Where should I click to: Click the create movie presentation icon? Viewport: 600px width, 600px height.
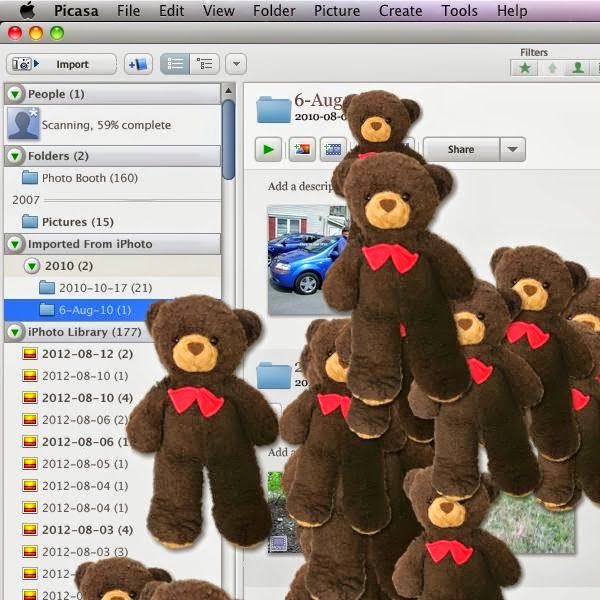(x=333, y=149)
